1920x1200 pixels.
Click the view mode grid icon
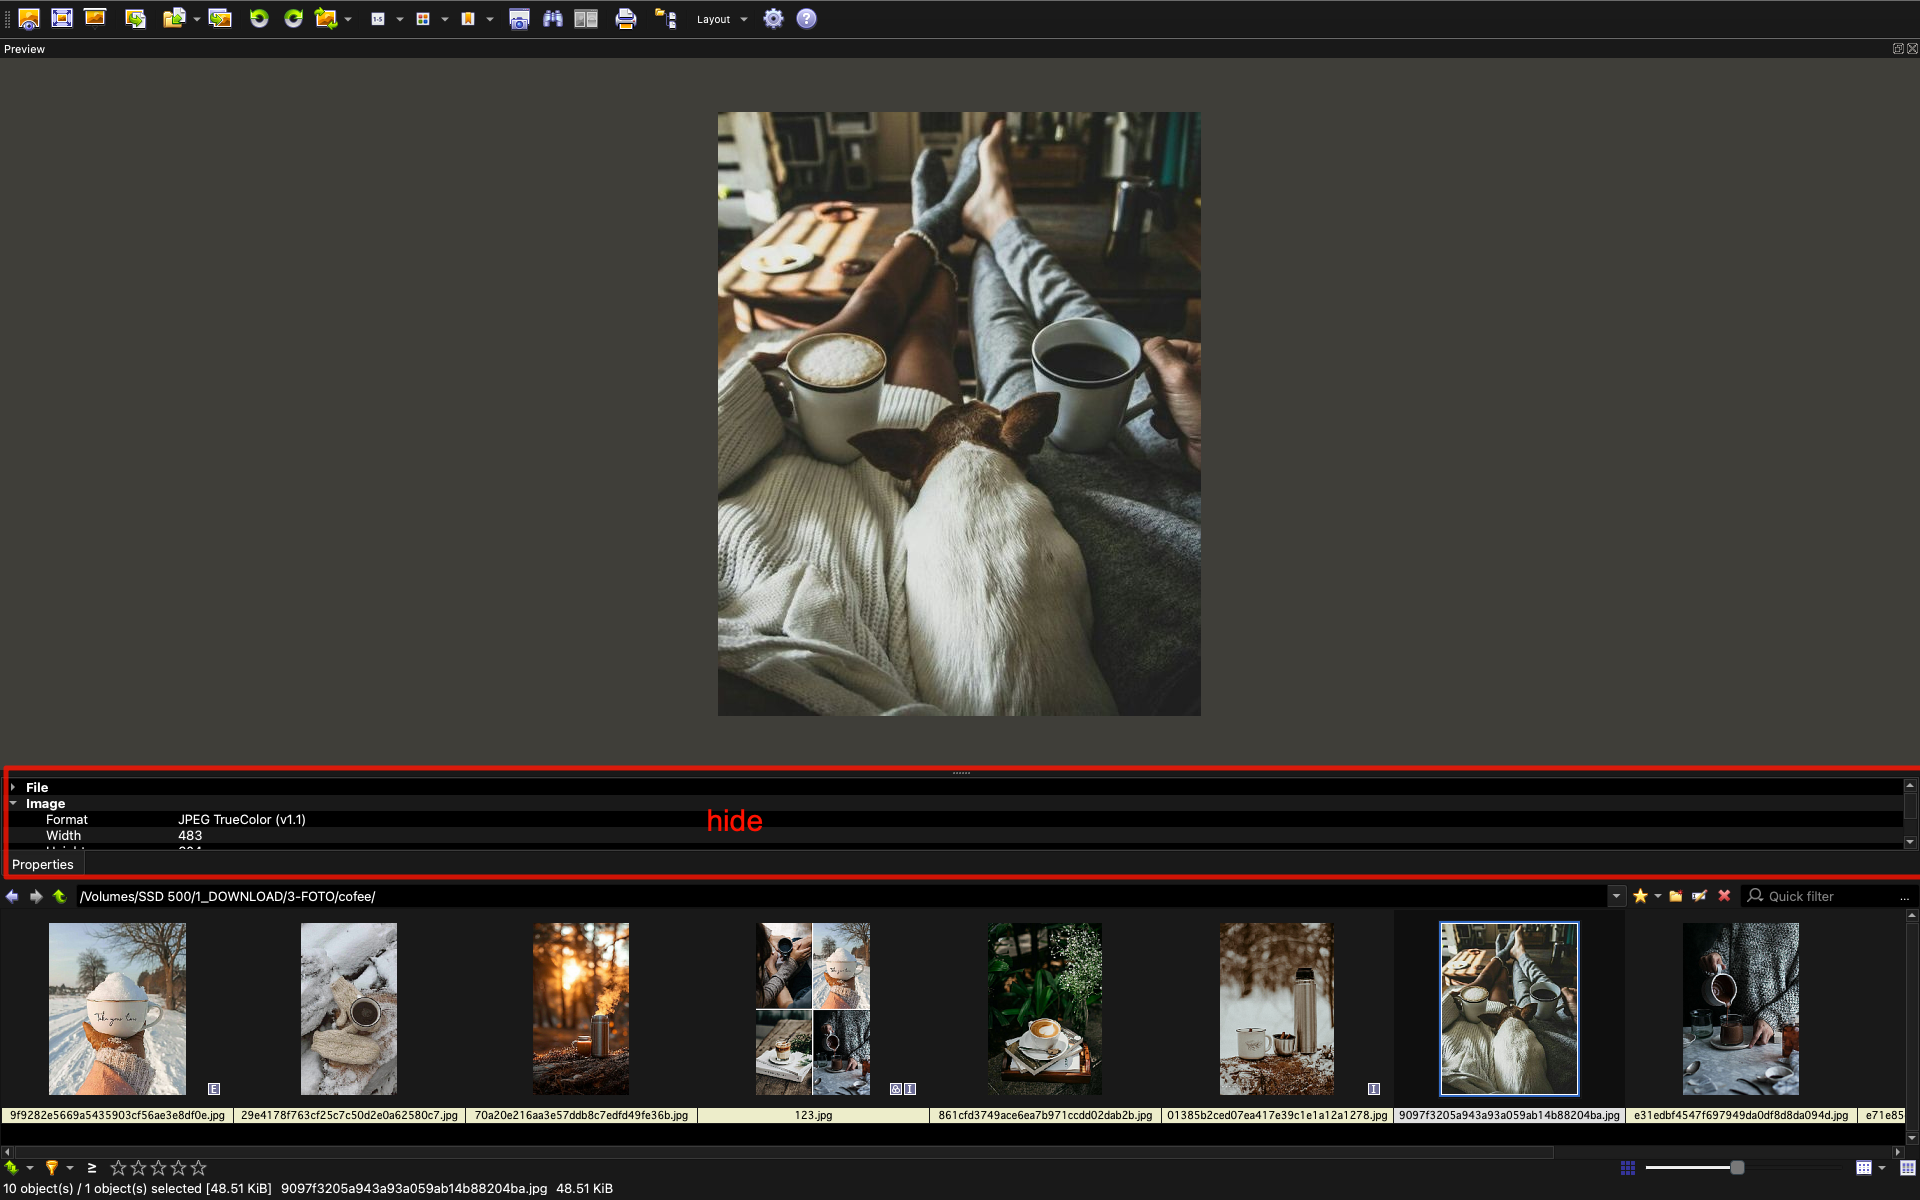click(x=1864, y=1167)
